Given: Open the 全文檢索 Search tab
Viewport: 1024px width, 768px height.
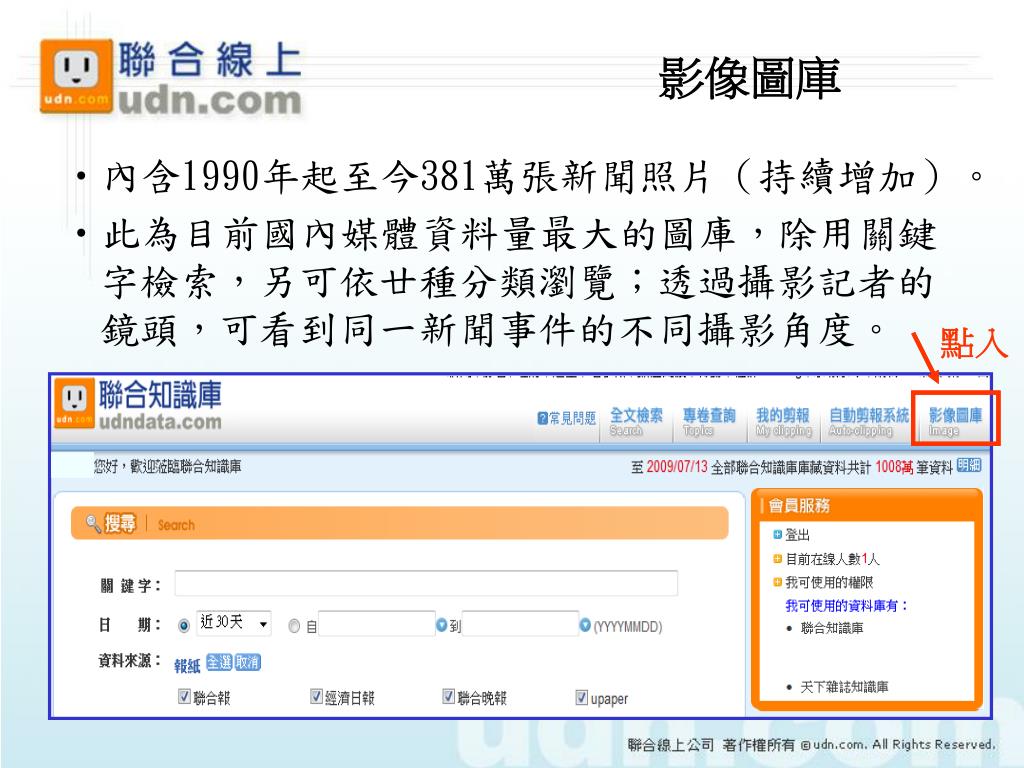Looking at the screenshot, I should pyautogui.click(x=636, y=423).
